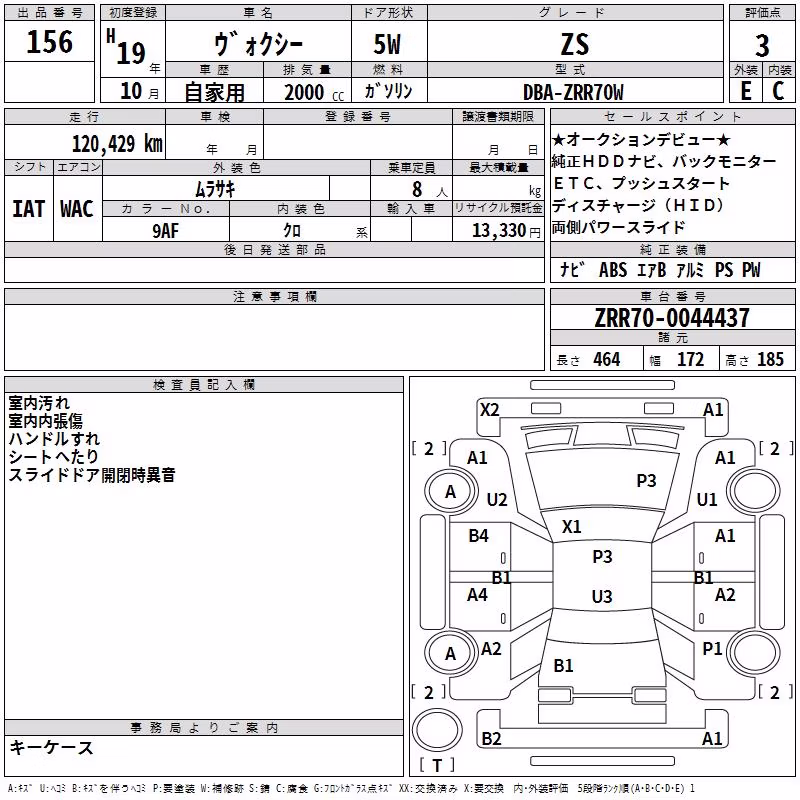
Task: Select the note スライドドア開閉時異音
Action: (92, 475)
